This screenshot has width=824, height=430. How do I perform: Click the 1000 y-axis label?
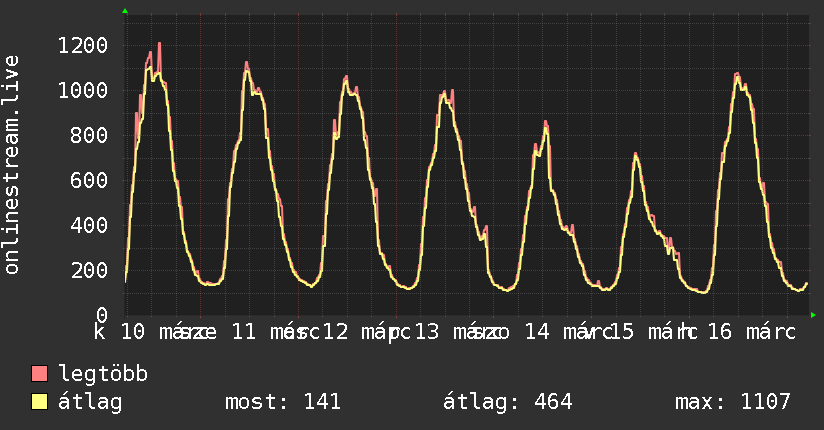tap(83, 90)
